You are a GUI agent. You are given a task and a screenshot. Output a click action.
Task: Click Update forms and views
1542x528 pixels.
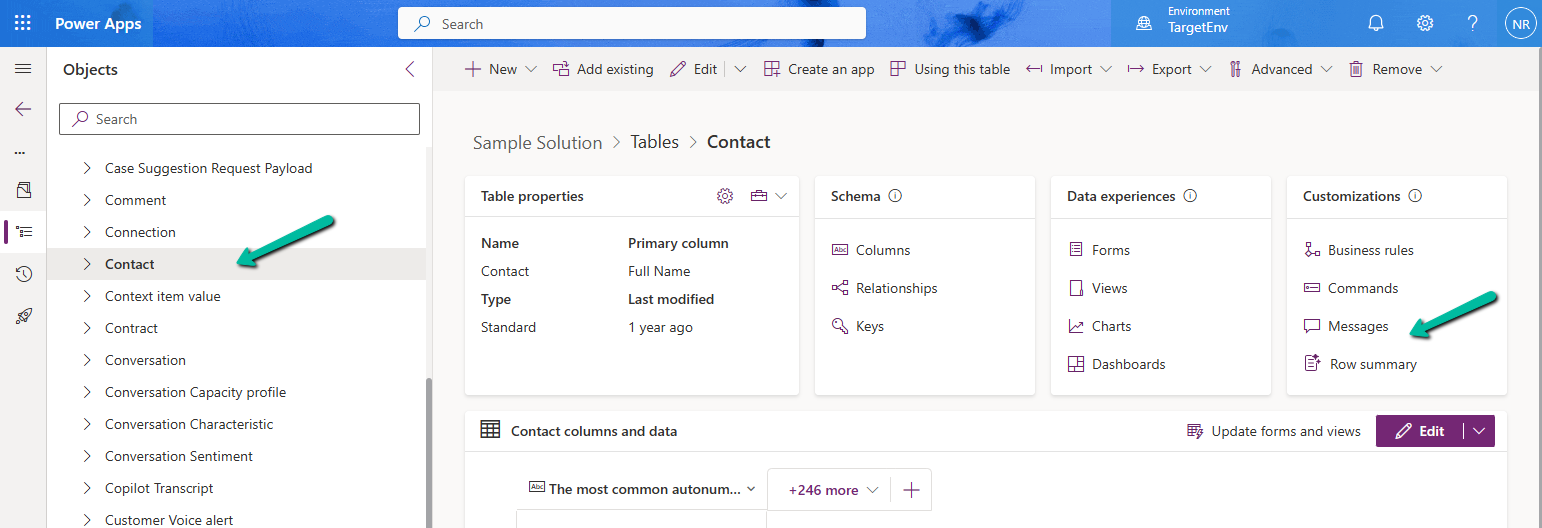coord(1273,431)
